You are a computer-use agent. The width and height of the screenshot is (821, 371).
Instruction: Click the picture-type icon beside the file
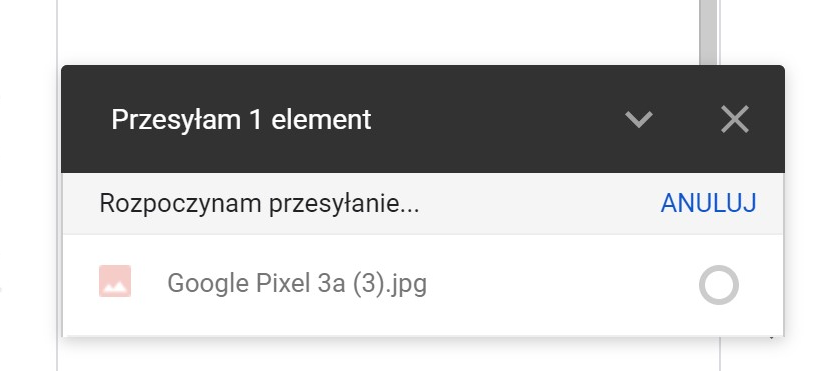coord(115,281)
